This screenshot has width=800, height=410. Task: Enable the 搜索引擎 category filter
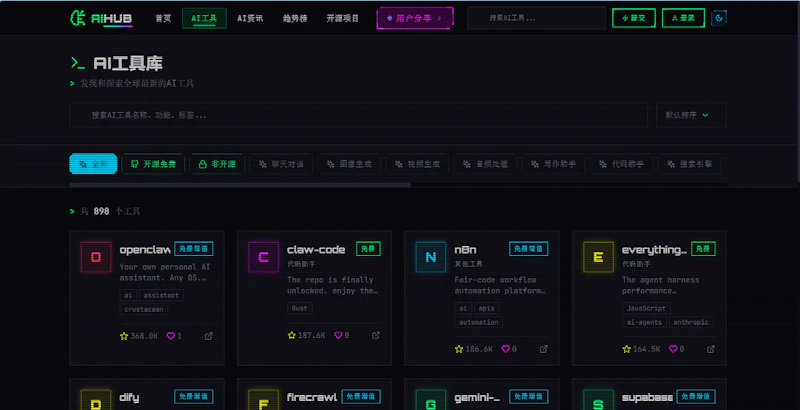[x=690, y=164]
